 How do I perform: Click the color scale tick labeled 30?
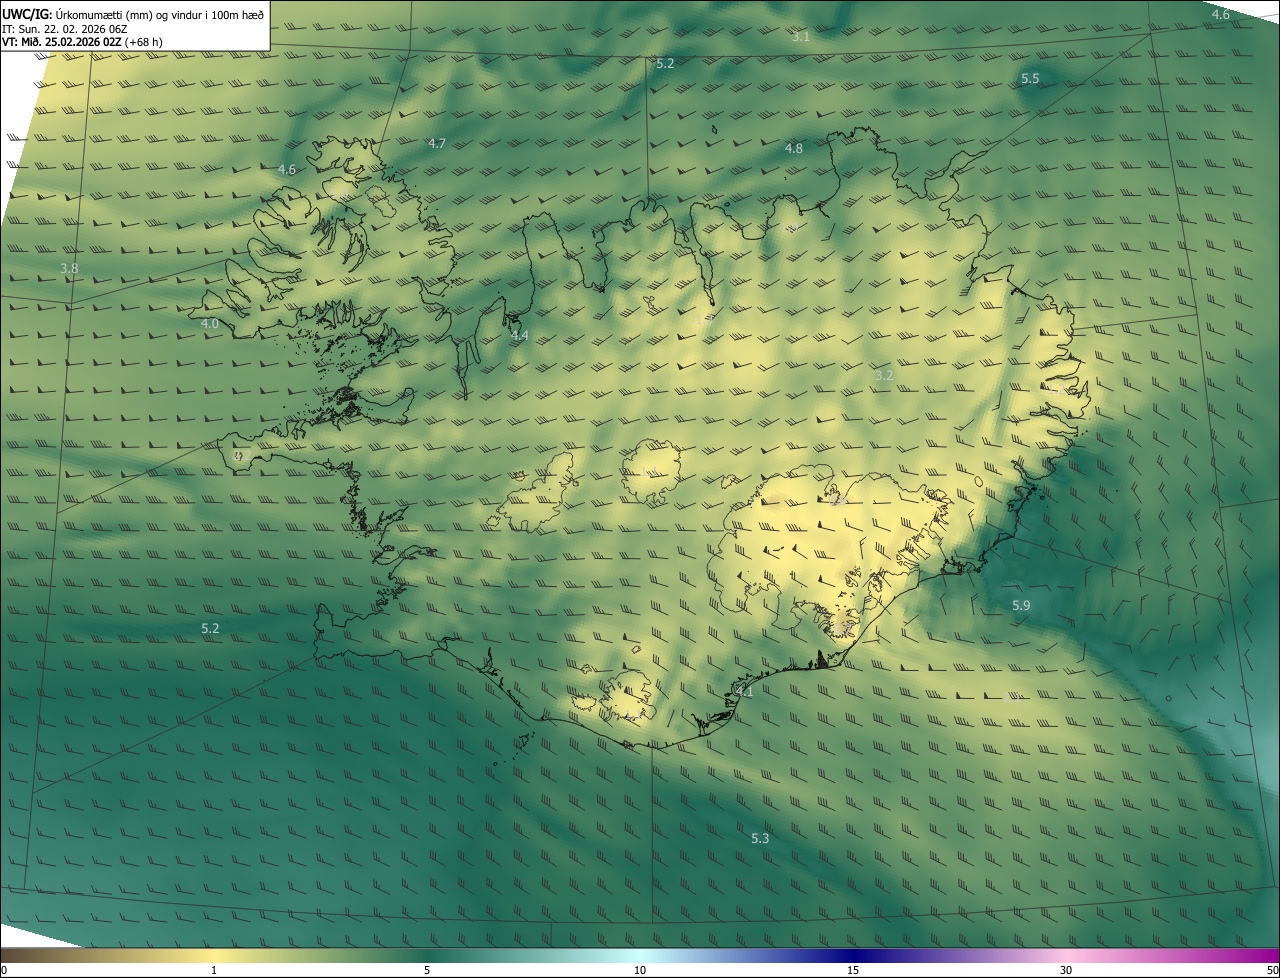point(1066,970)
